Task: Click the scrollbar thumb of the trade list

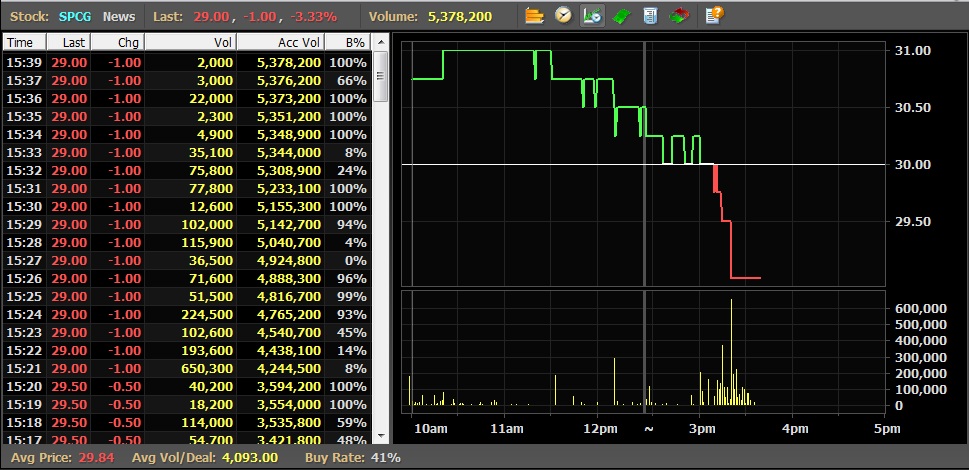Action: coord(381,76)
